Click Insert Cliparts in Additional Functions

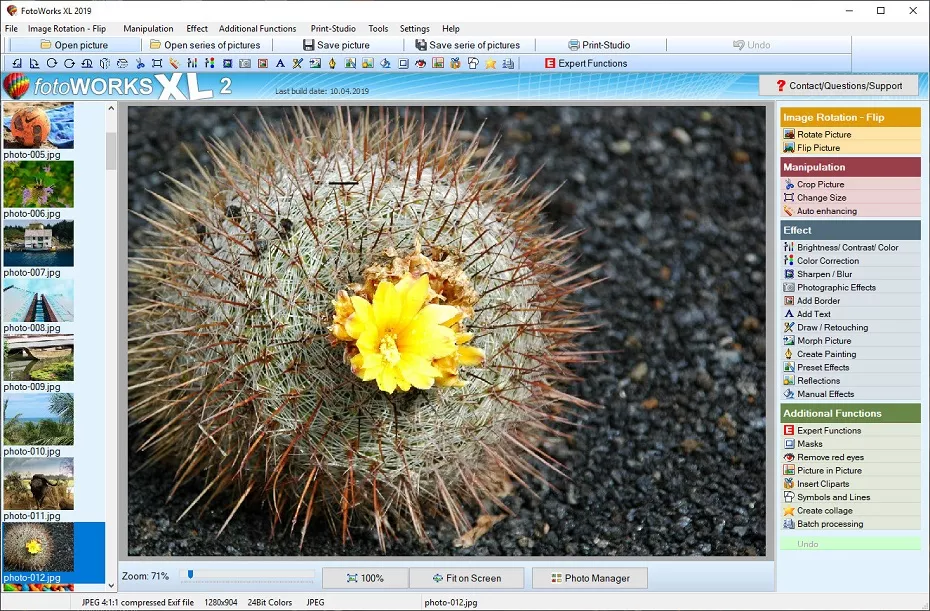(823, 484)
